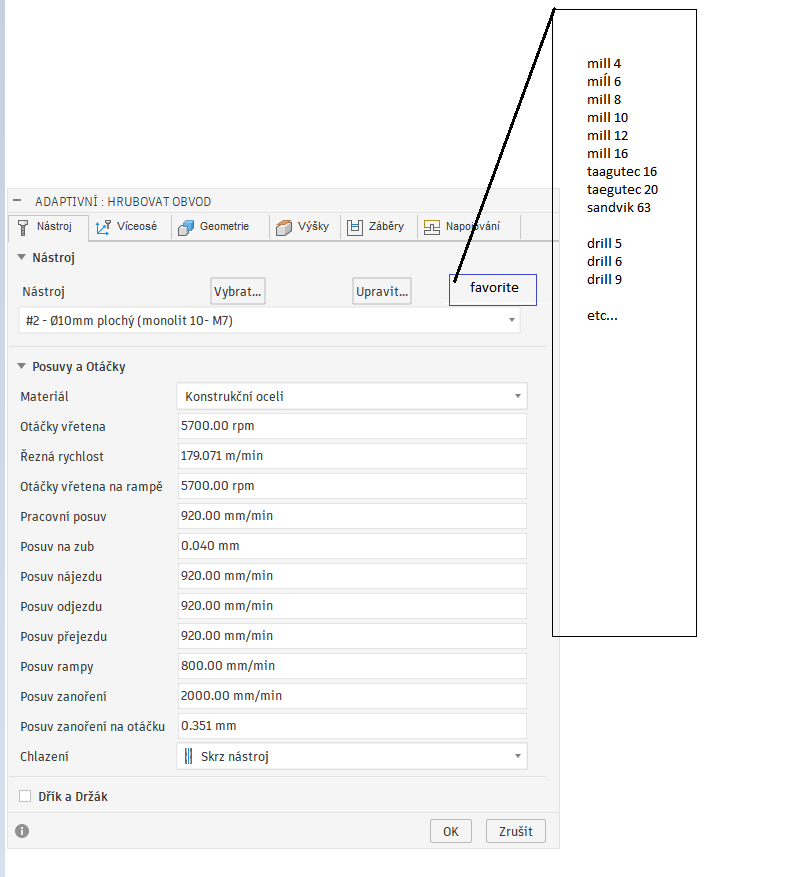Open the tool selection dropdown list
The image size is (798, 877).
click(269, 320)
